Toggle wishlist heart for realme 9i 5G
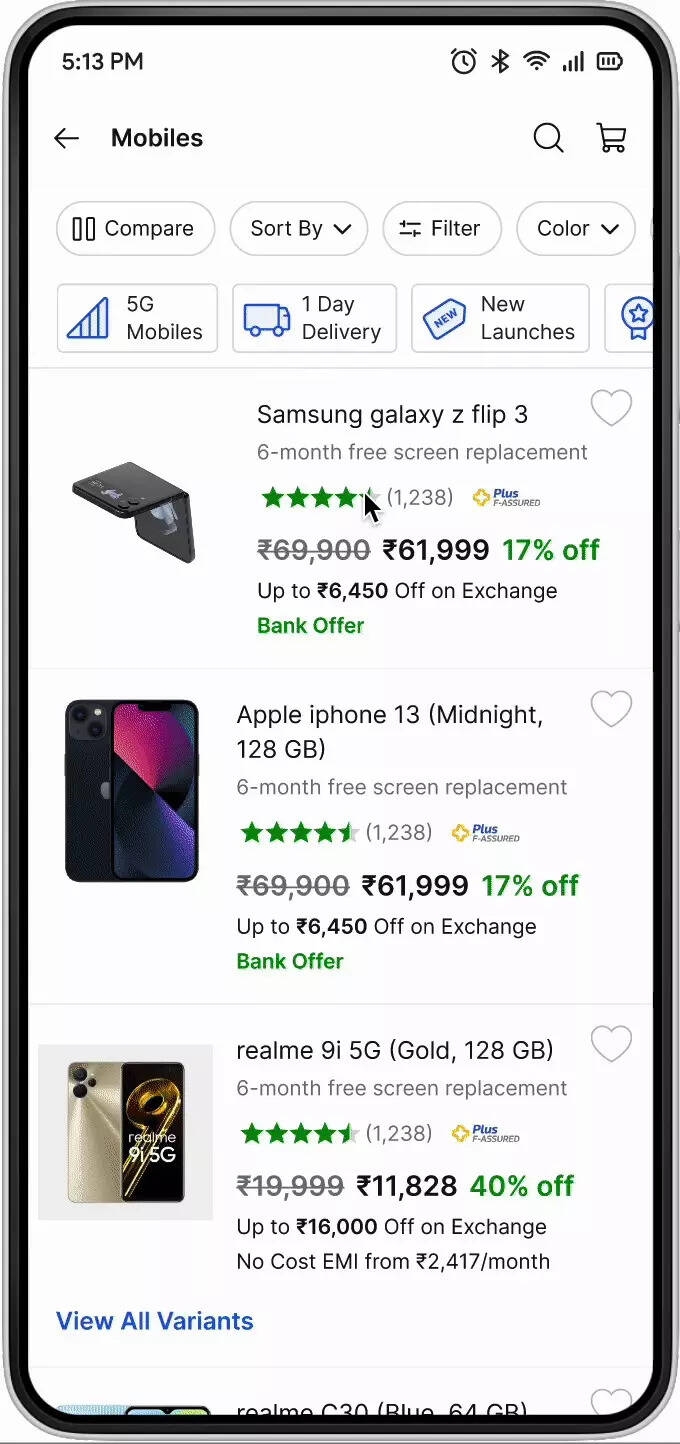680x1444 pixels. [611, 1044]
